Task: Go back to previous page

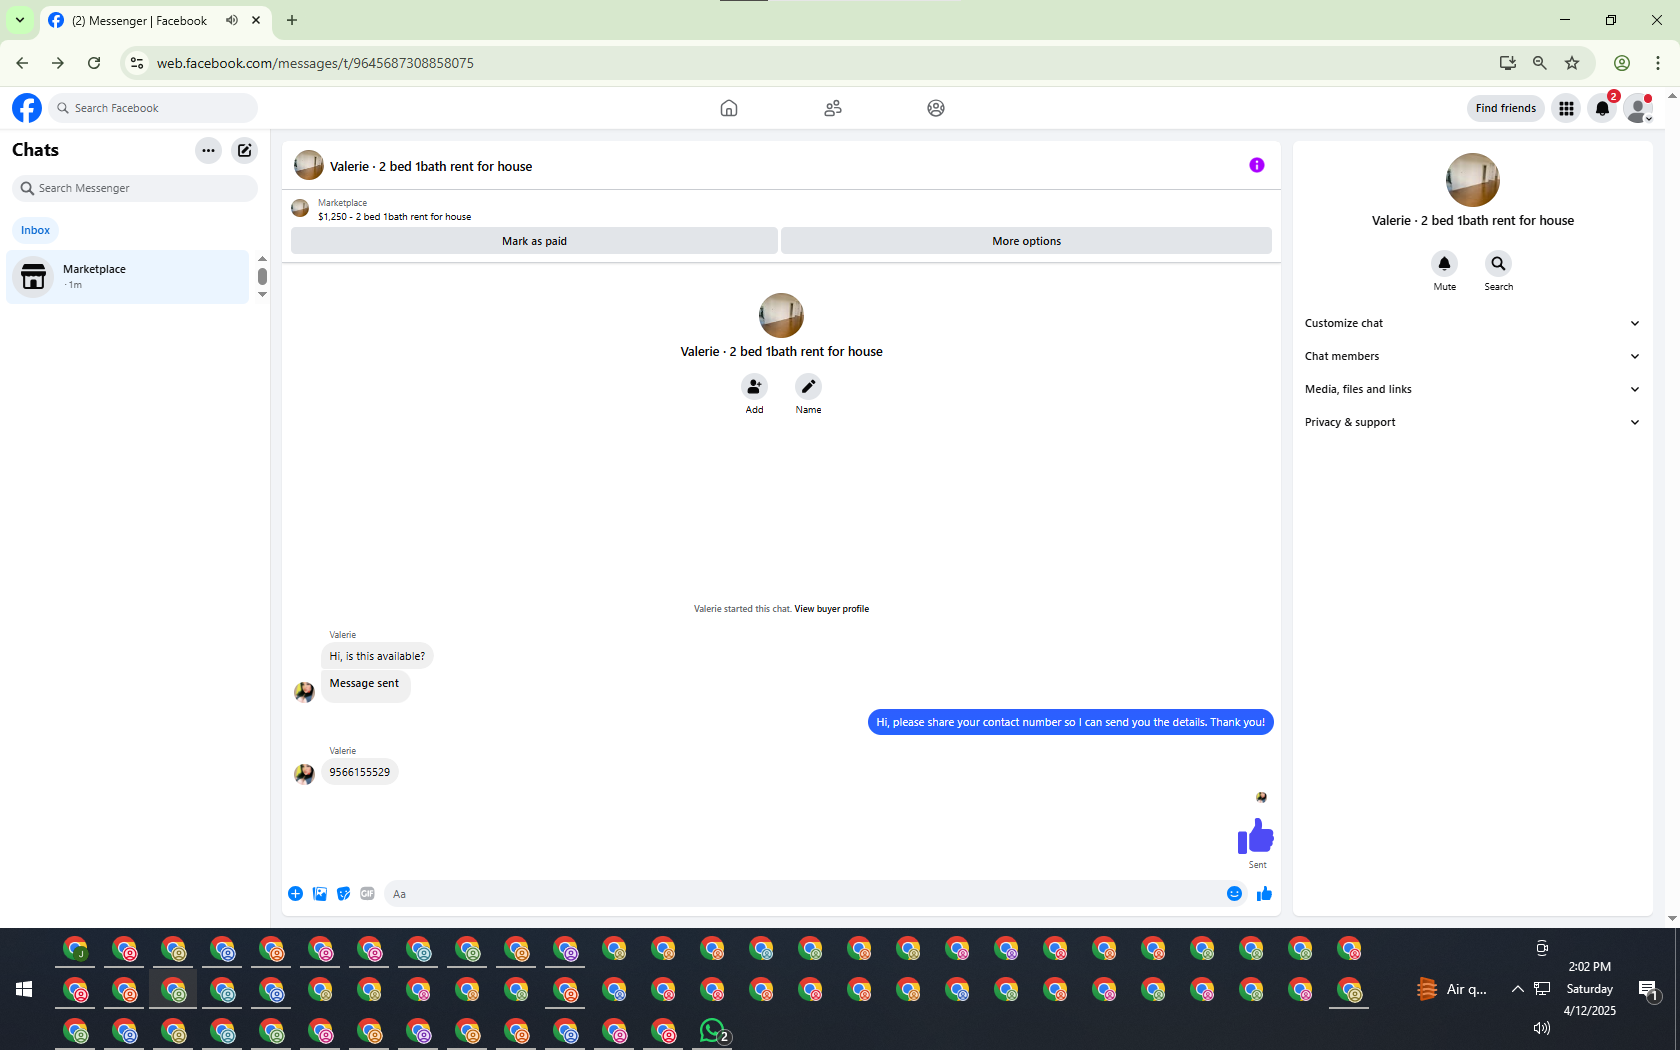Action: 22,63
